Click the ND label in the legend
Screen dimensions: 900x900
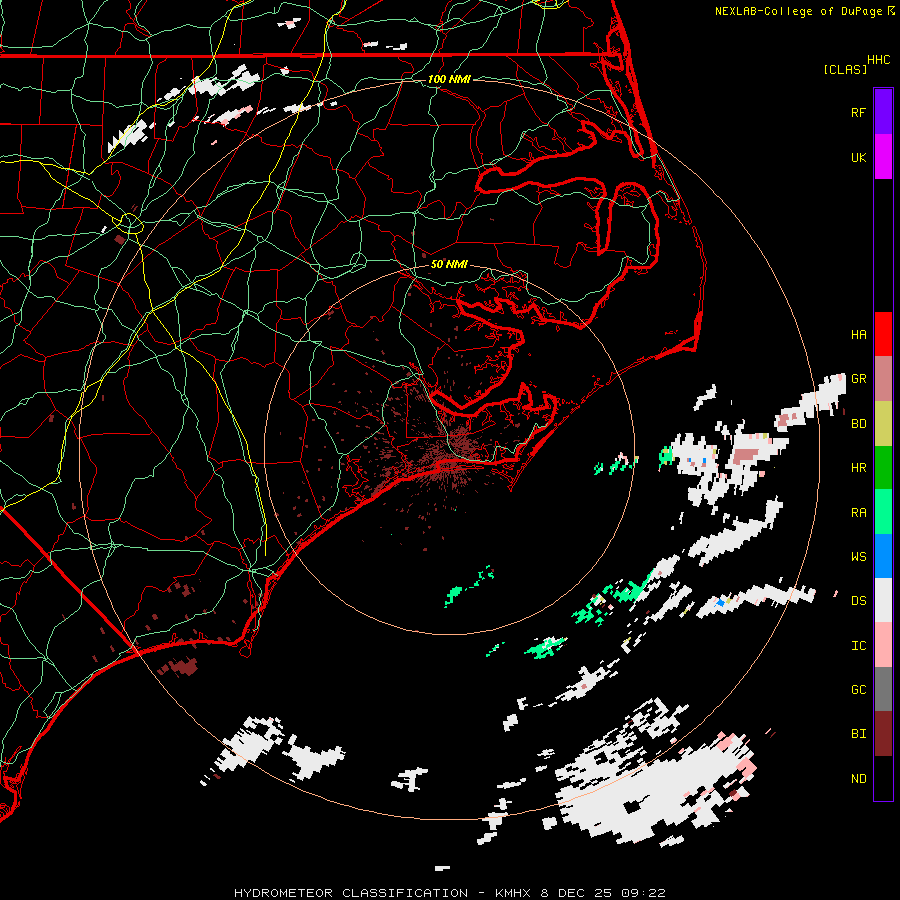[858, 779]
